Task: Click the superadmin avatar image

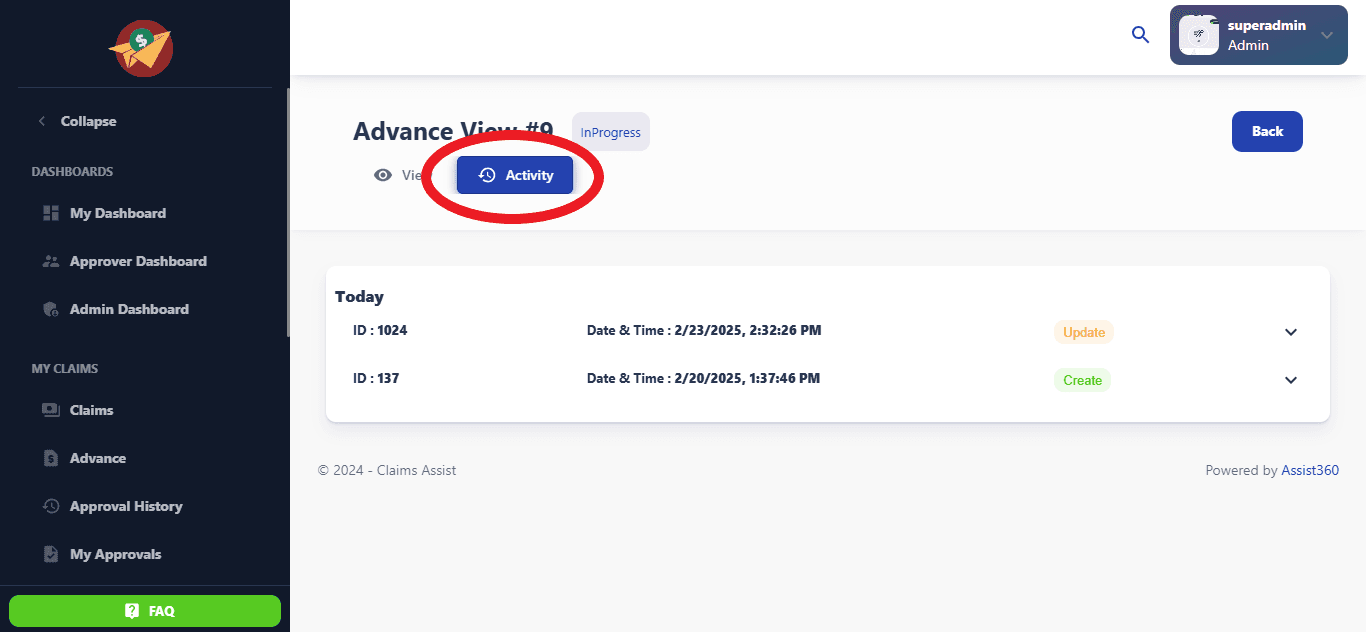Action: [1199, 35]
